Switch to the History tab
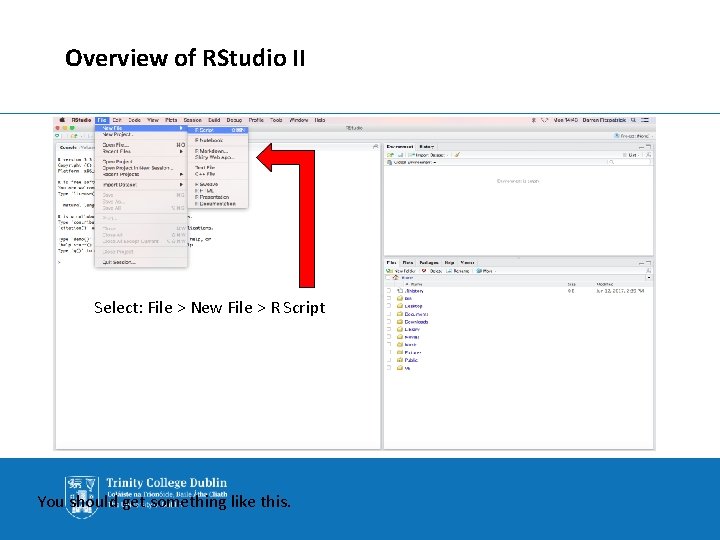 pyautogui.click(x=427, y=146)
